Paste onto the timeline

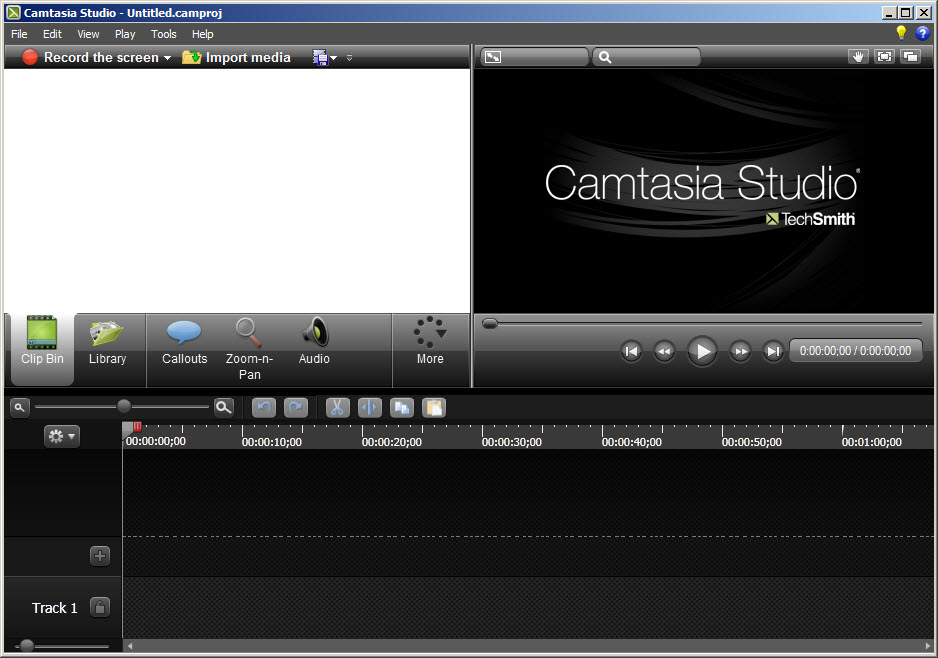tap(434, 408)
